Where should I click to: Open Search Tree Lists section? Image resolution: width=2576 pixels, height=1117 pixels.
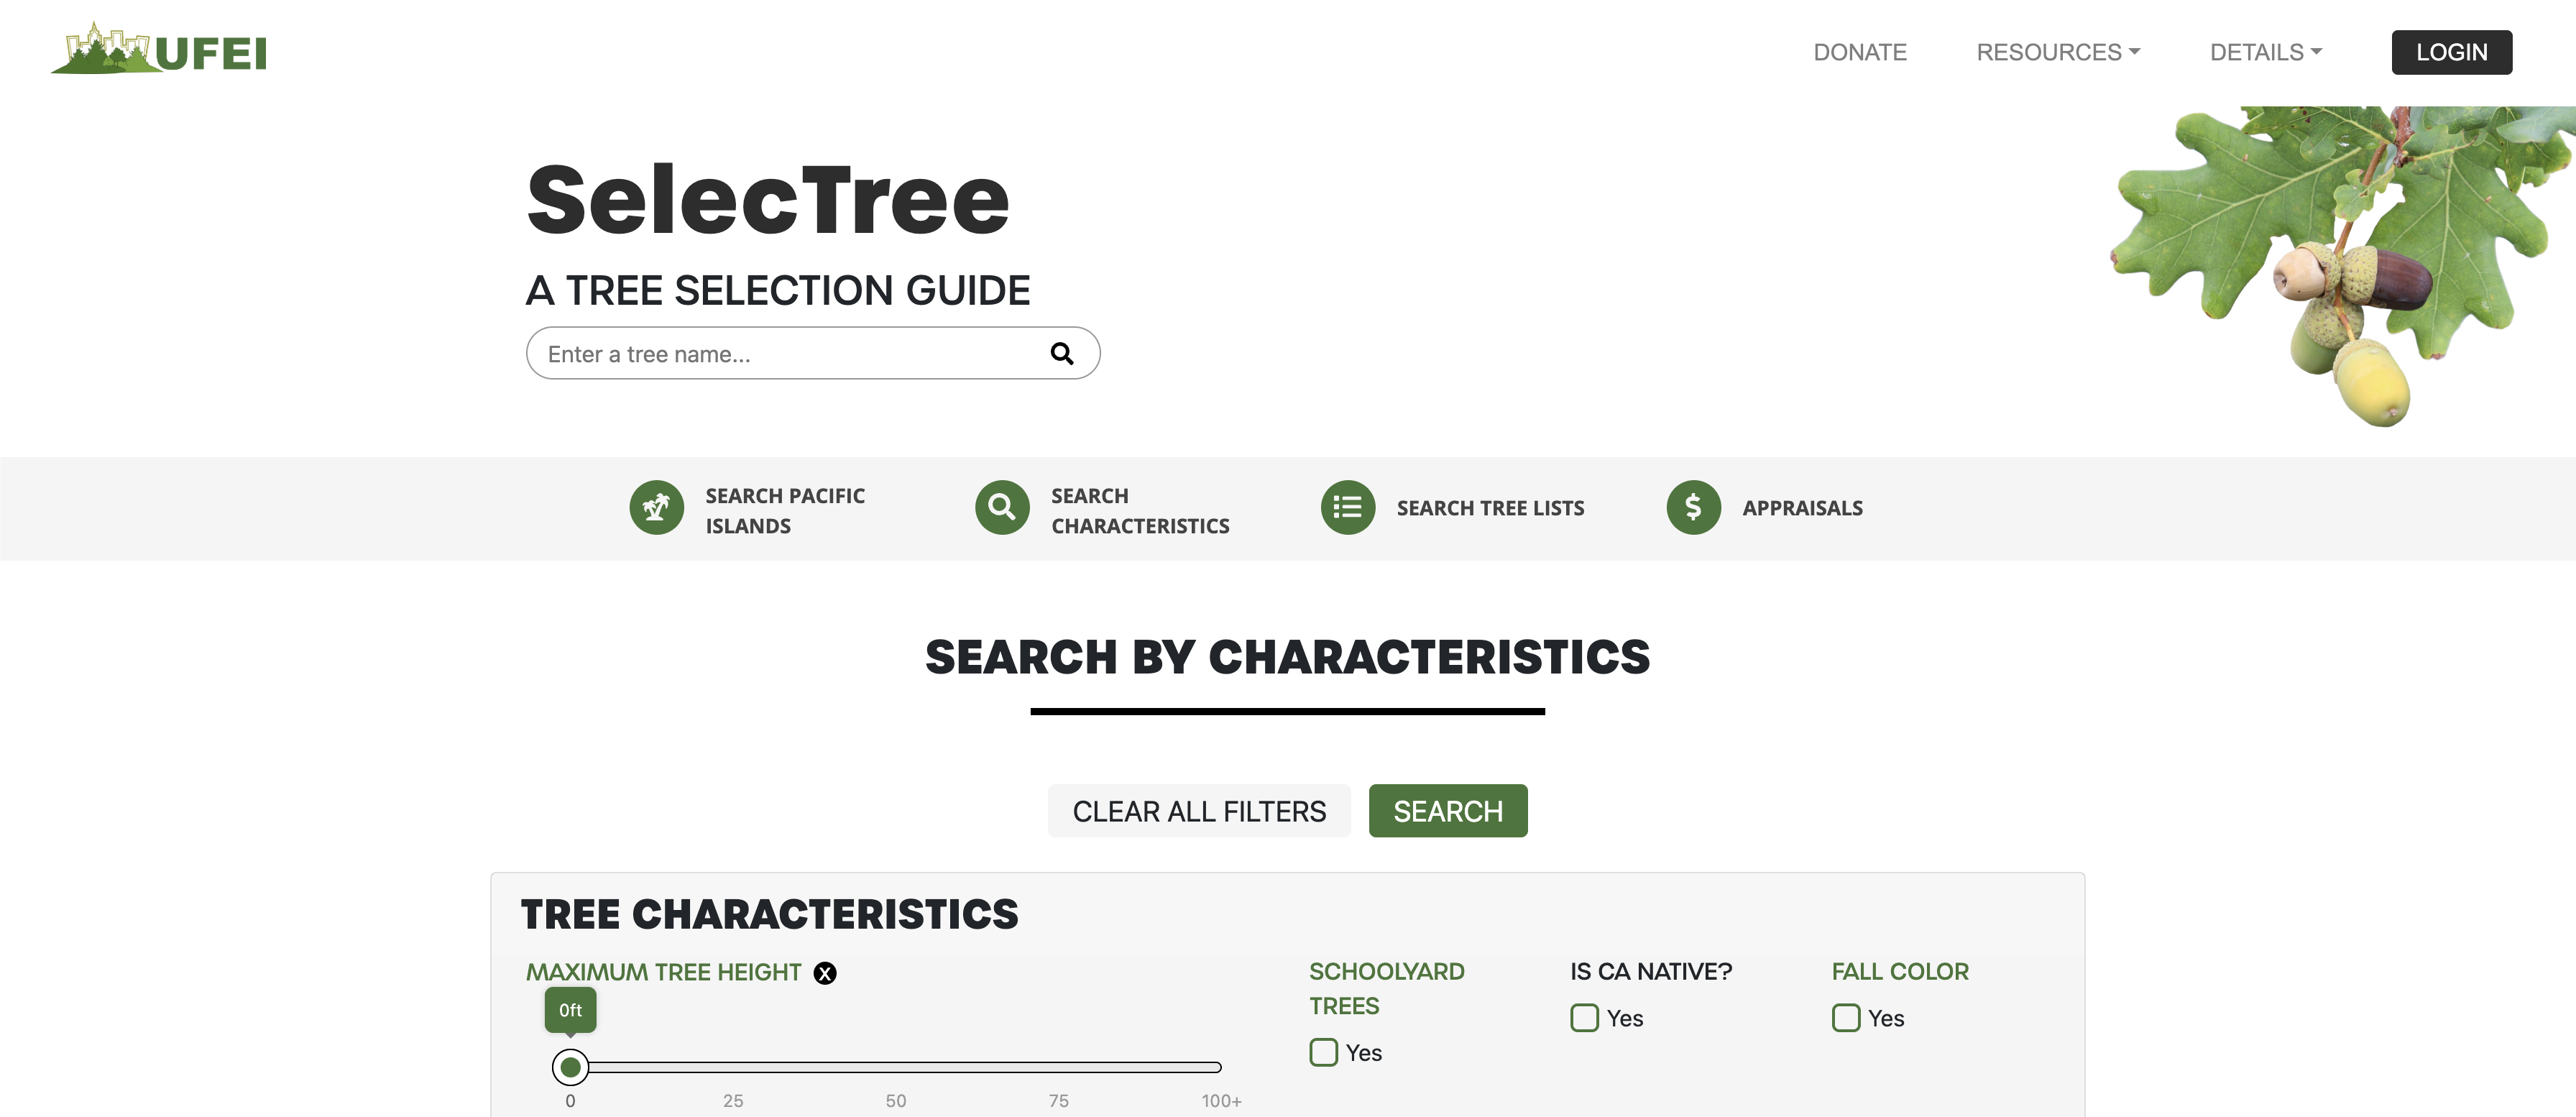coord(1490,507)
